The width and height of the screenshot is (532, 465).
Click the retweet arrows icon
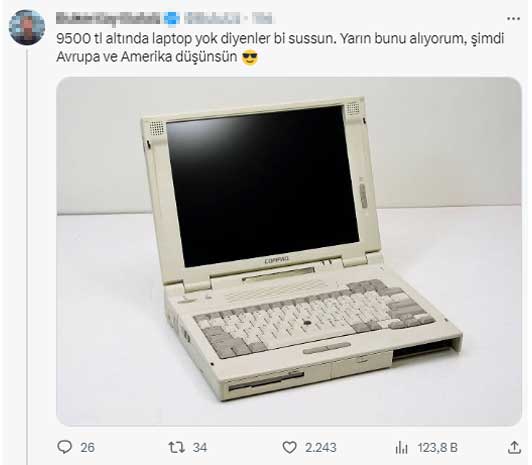click(x=177, y=447)
